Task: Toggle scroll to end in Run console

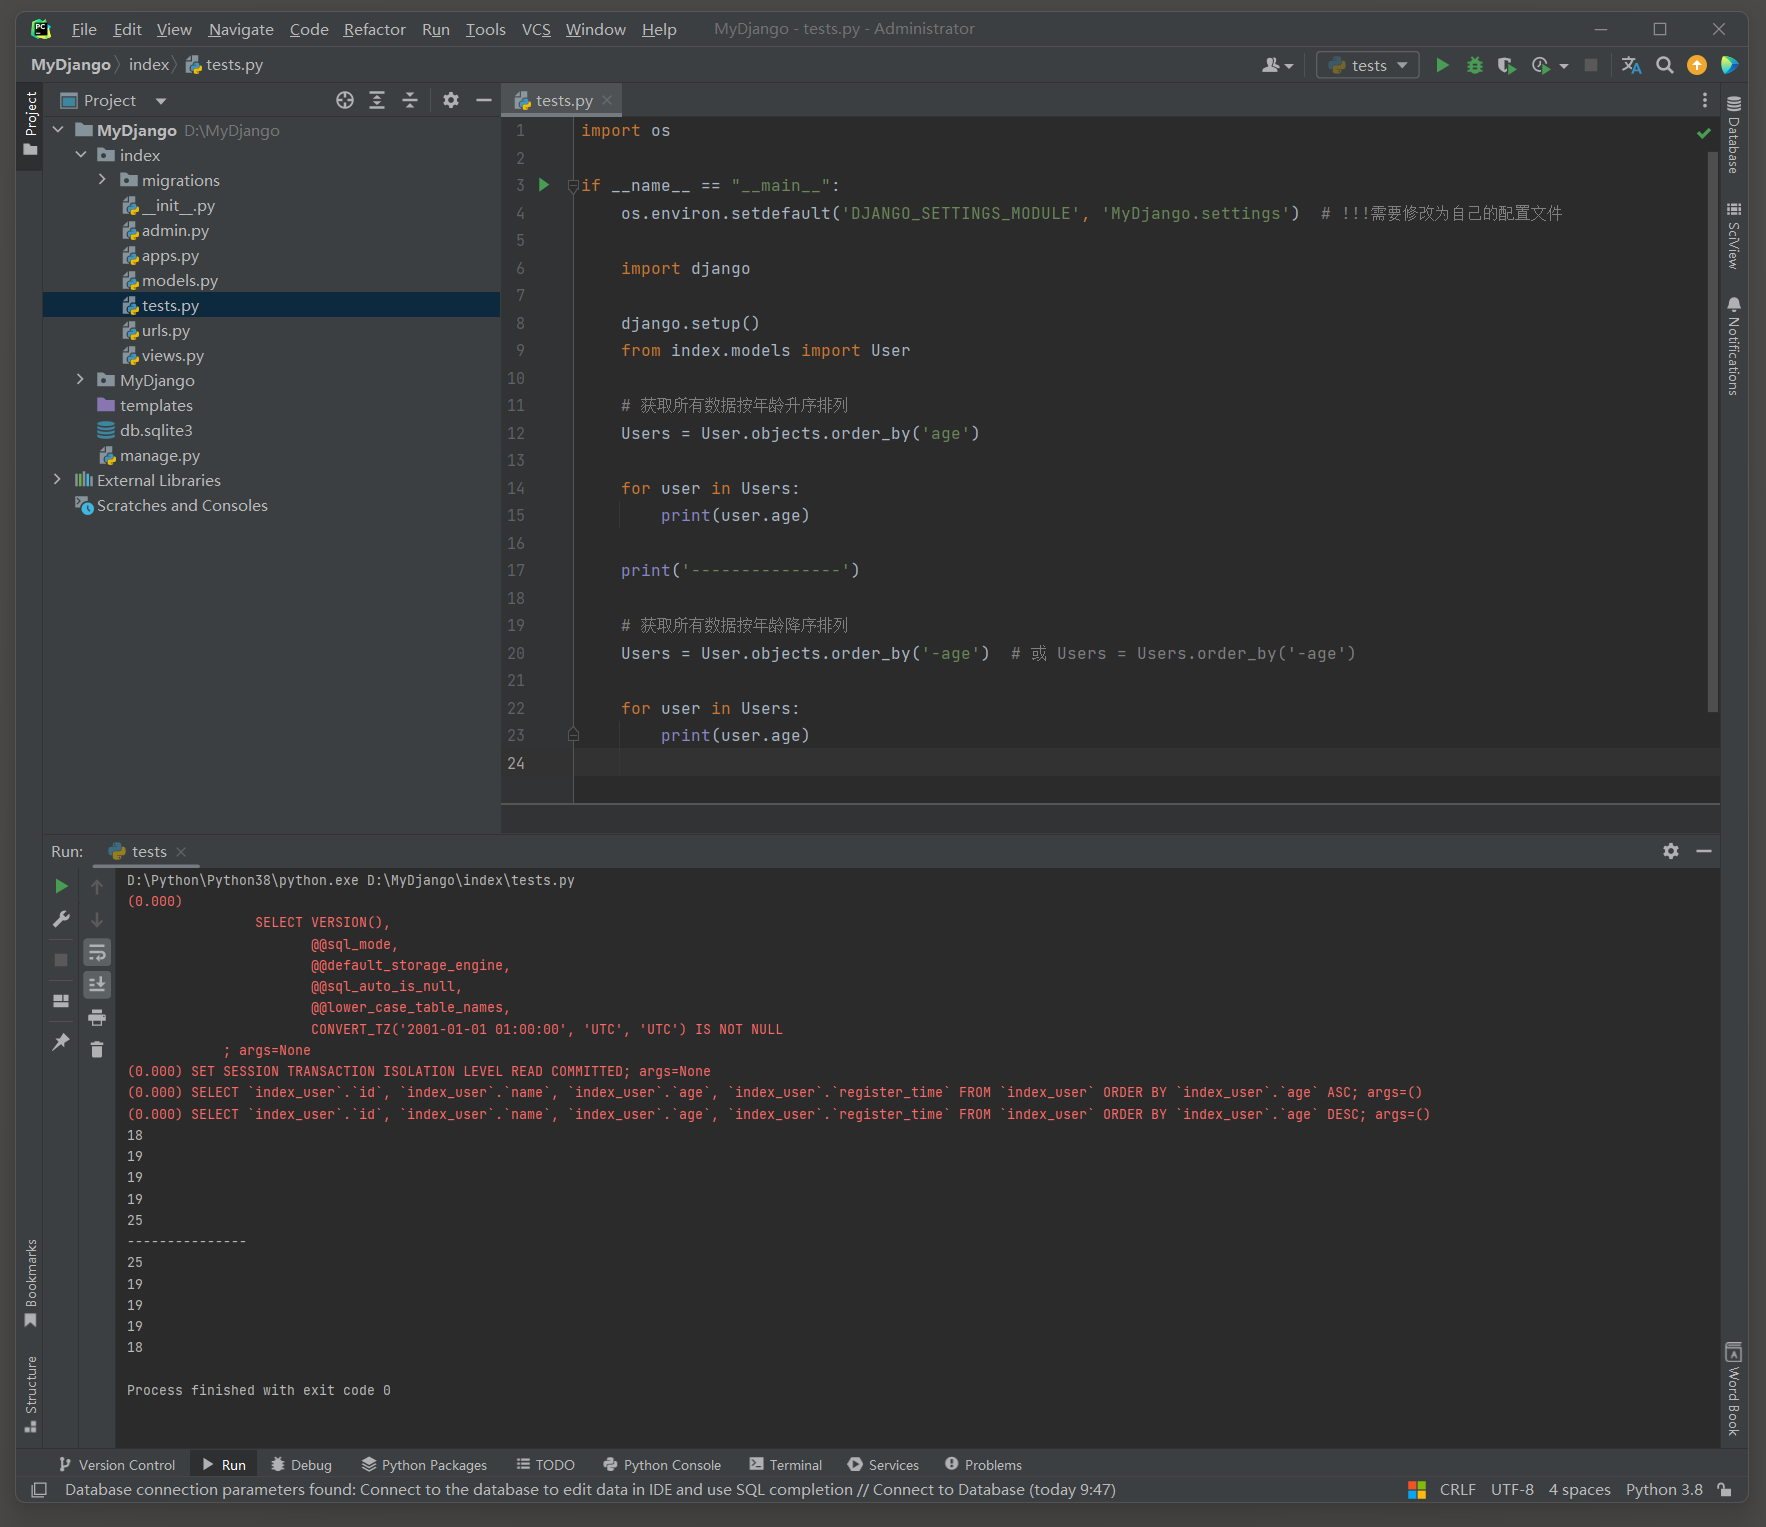Action: pyautogui.click(x=97, y=985)
